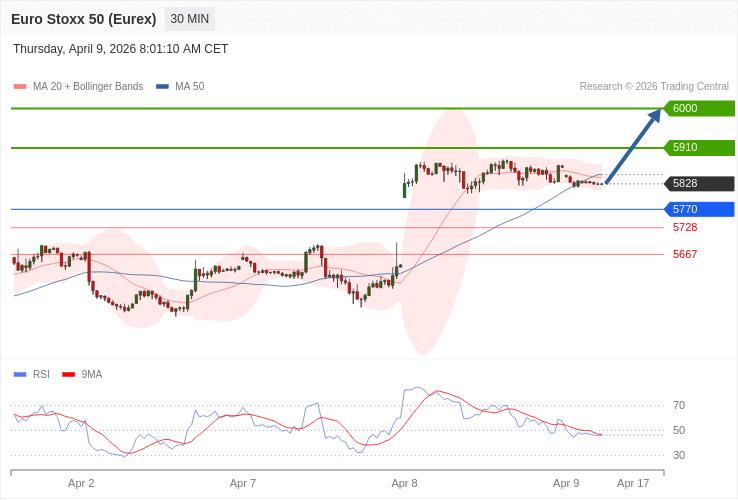Click the MA 50 blue legend swatch

coord(162,87)
